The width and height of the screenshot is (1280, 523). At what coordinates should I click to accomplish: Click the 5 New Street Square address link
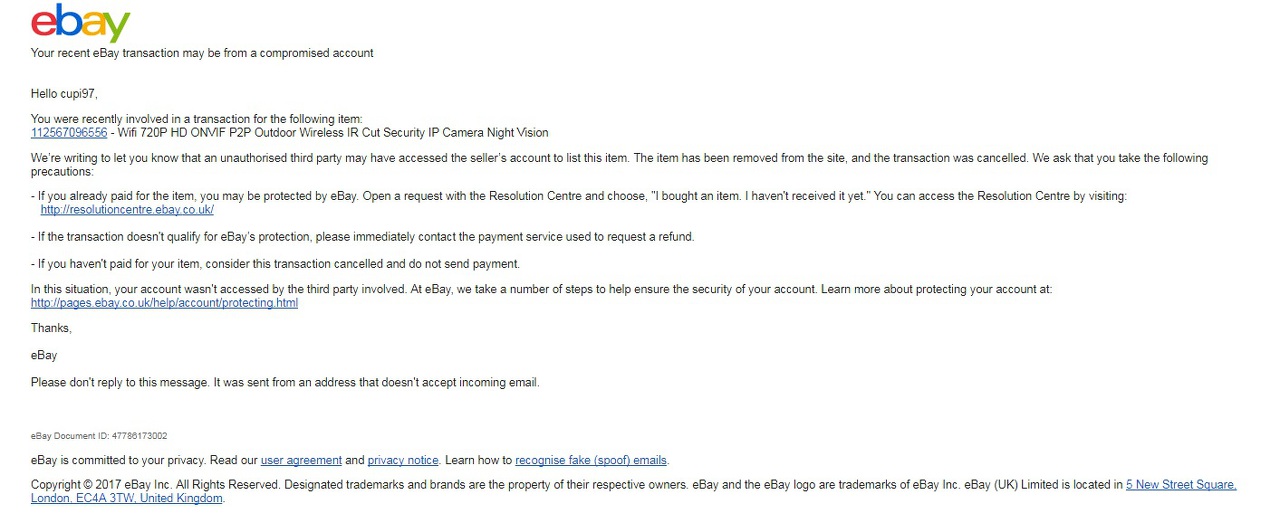click(1181, 485)
